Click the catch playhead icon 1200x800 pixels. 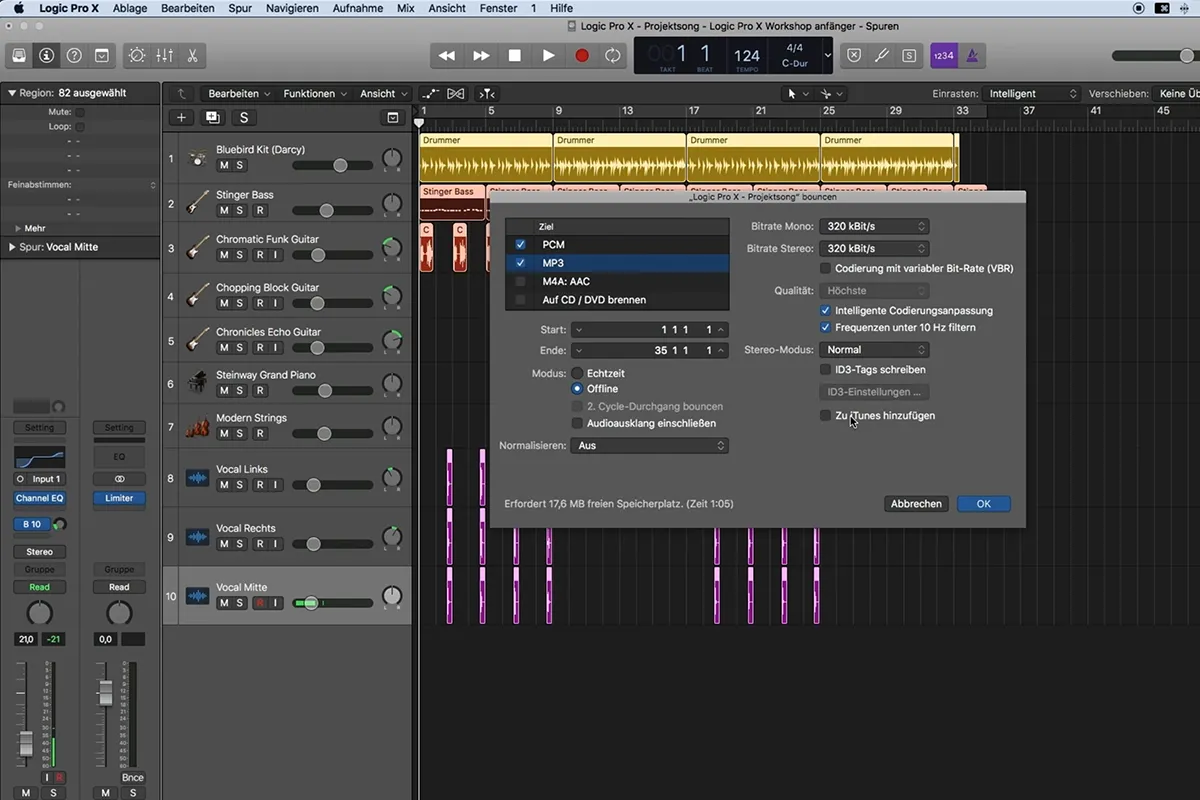click(x=485, y=94)
